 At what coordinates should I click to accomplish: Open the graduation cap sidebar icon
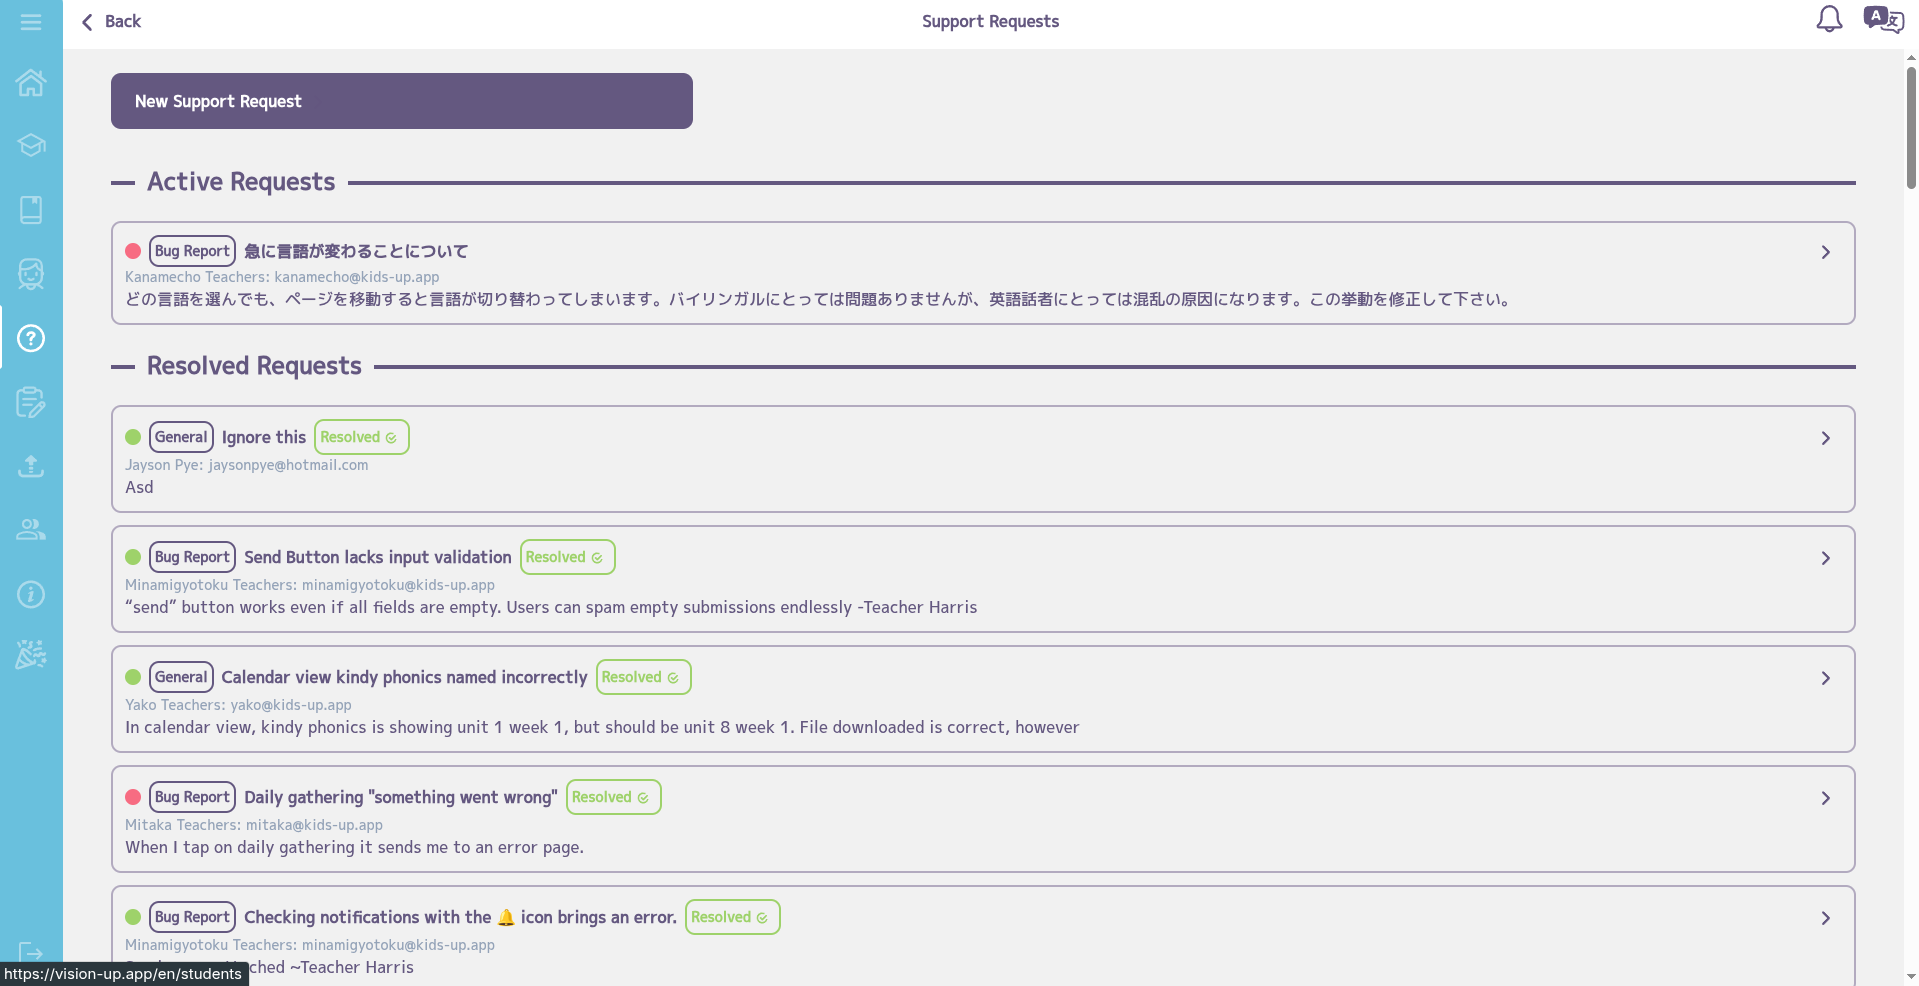tap(31, 146)
